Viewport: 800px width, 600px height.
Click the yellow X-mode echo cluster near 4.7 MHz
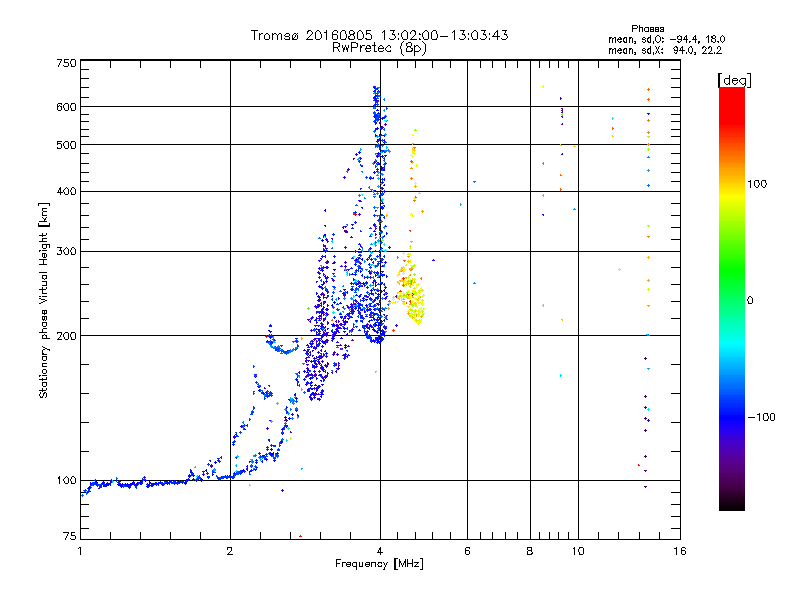(x=411, y=292)
